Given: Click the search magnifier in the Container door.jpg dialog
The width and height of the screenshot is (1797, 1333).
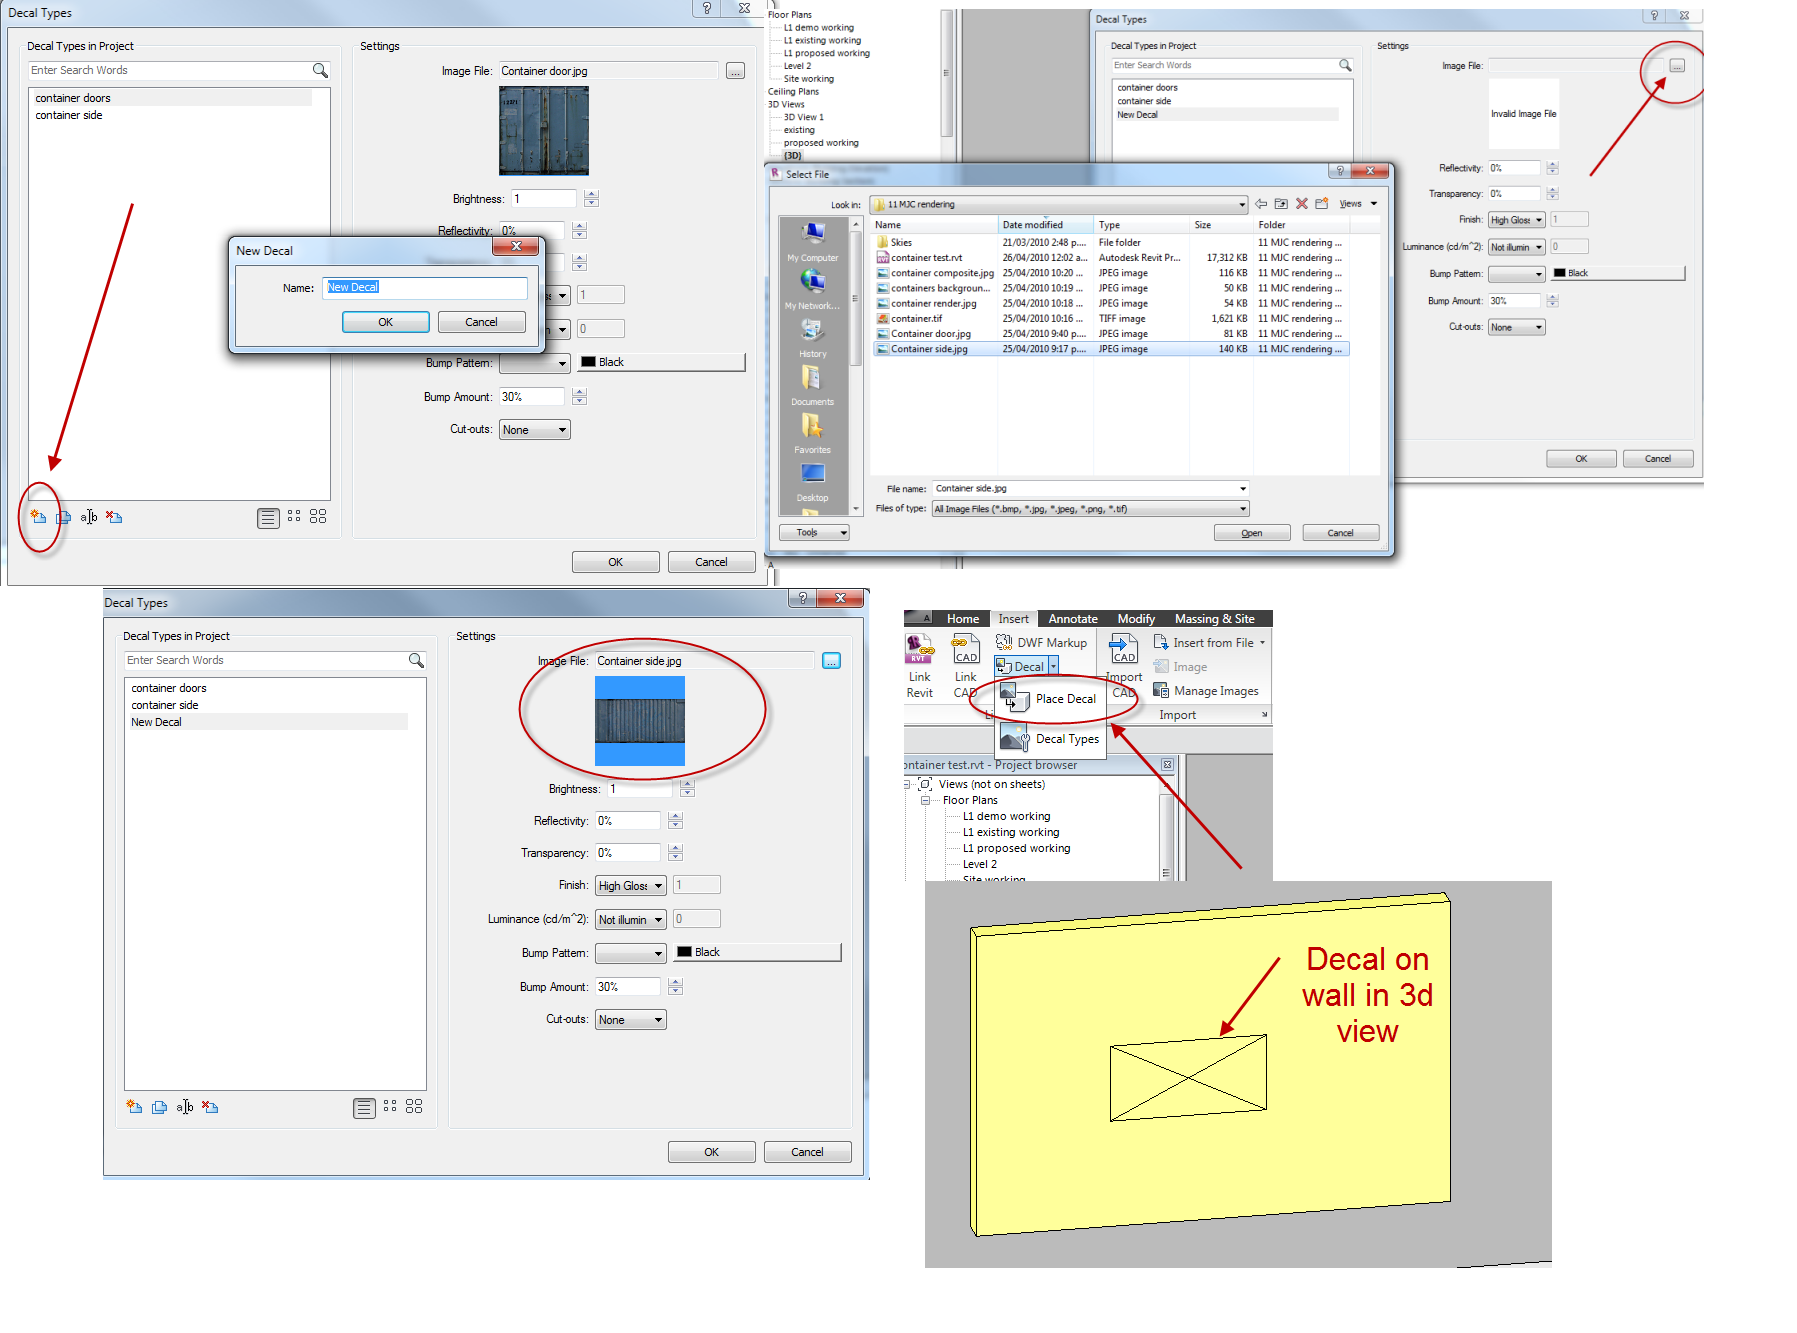Looking at the screenshot, I should (320, 70).
